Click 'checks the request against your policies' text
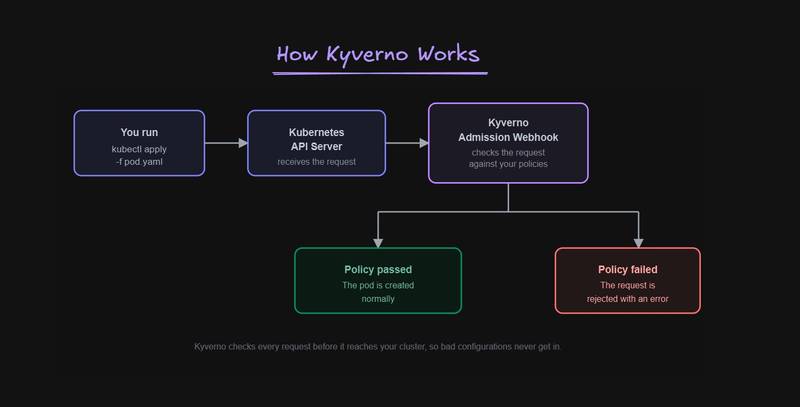This screenshot has width=800, height=407. click(x=508, y=158)
